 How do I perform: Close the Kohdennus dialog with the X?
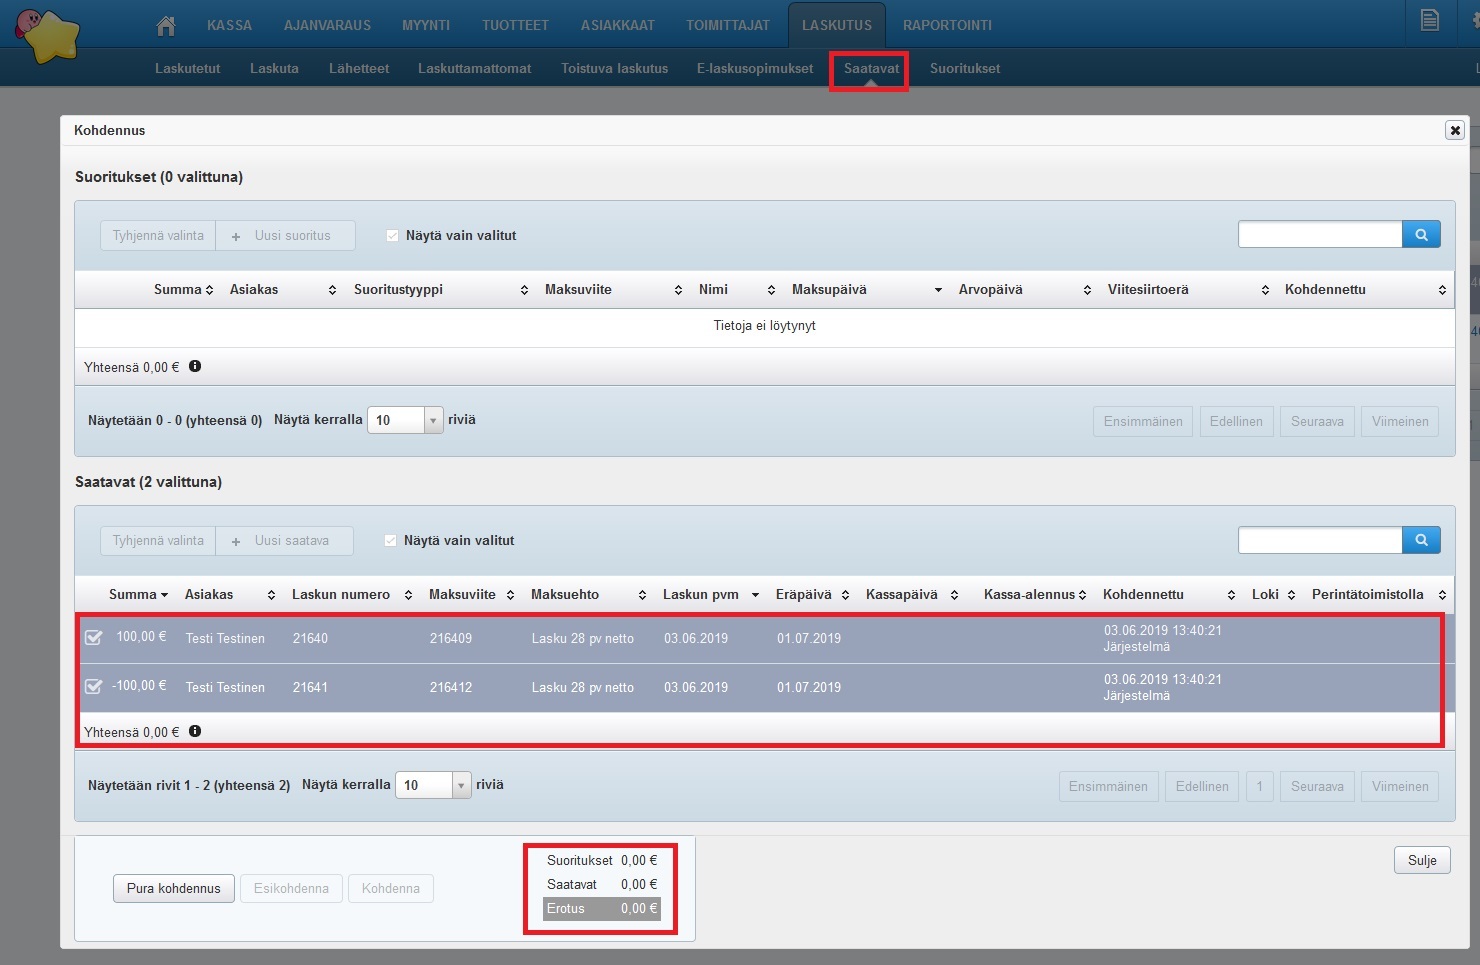pyautogui.click(x=1455, y=130)
